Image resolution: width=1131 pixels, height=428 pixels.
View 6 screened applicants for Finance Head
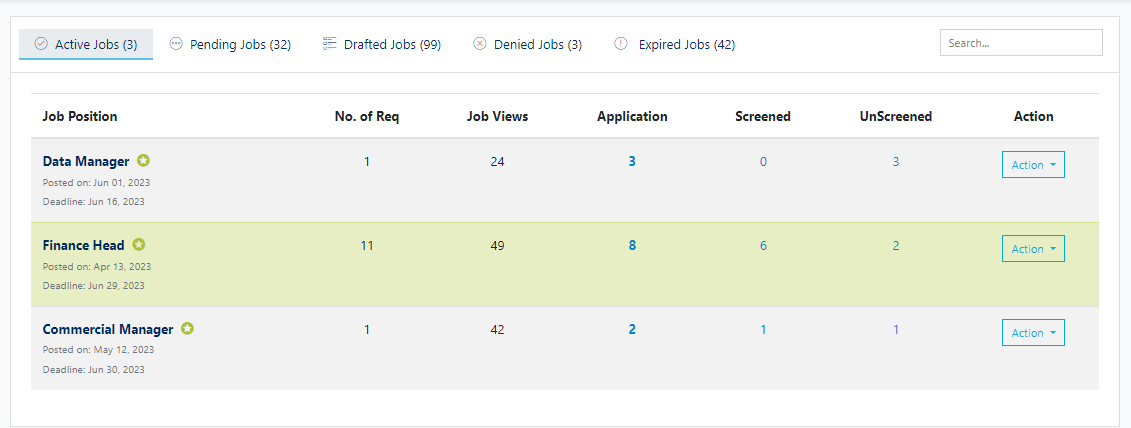point(763,245)
